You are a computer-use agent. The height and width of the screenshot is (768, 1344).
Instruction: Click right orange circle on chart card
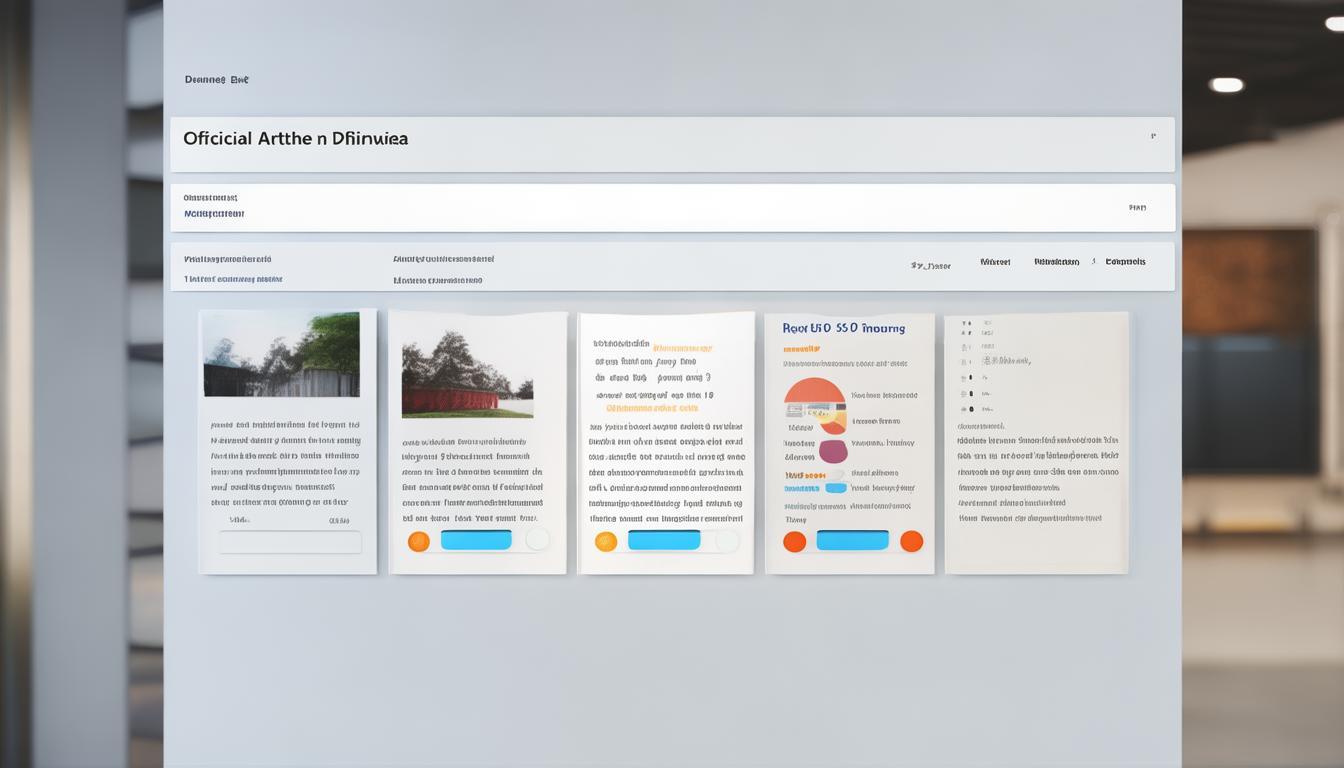pyautogui.click(x=911, y=541)
